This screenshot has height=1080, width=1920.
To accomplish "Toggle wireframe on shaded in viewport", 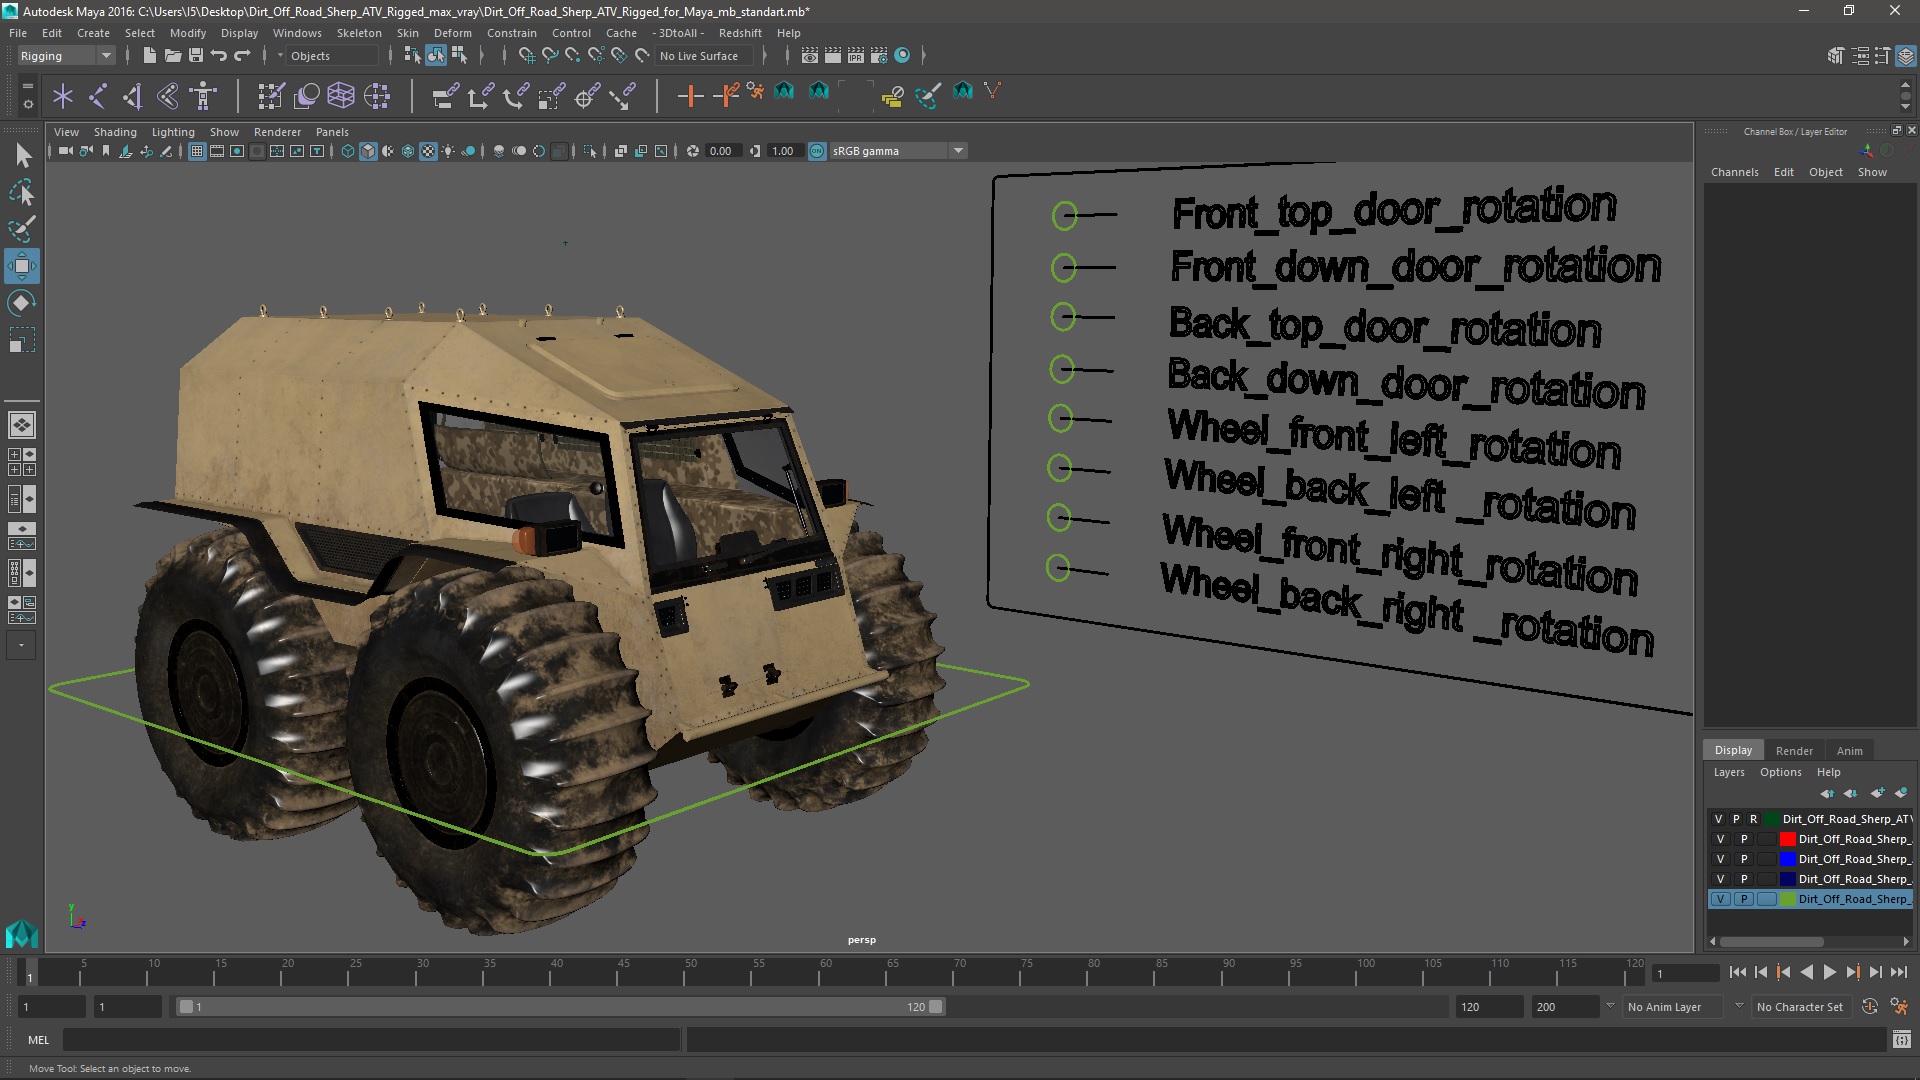I will click(408, 151).
